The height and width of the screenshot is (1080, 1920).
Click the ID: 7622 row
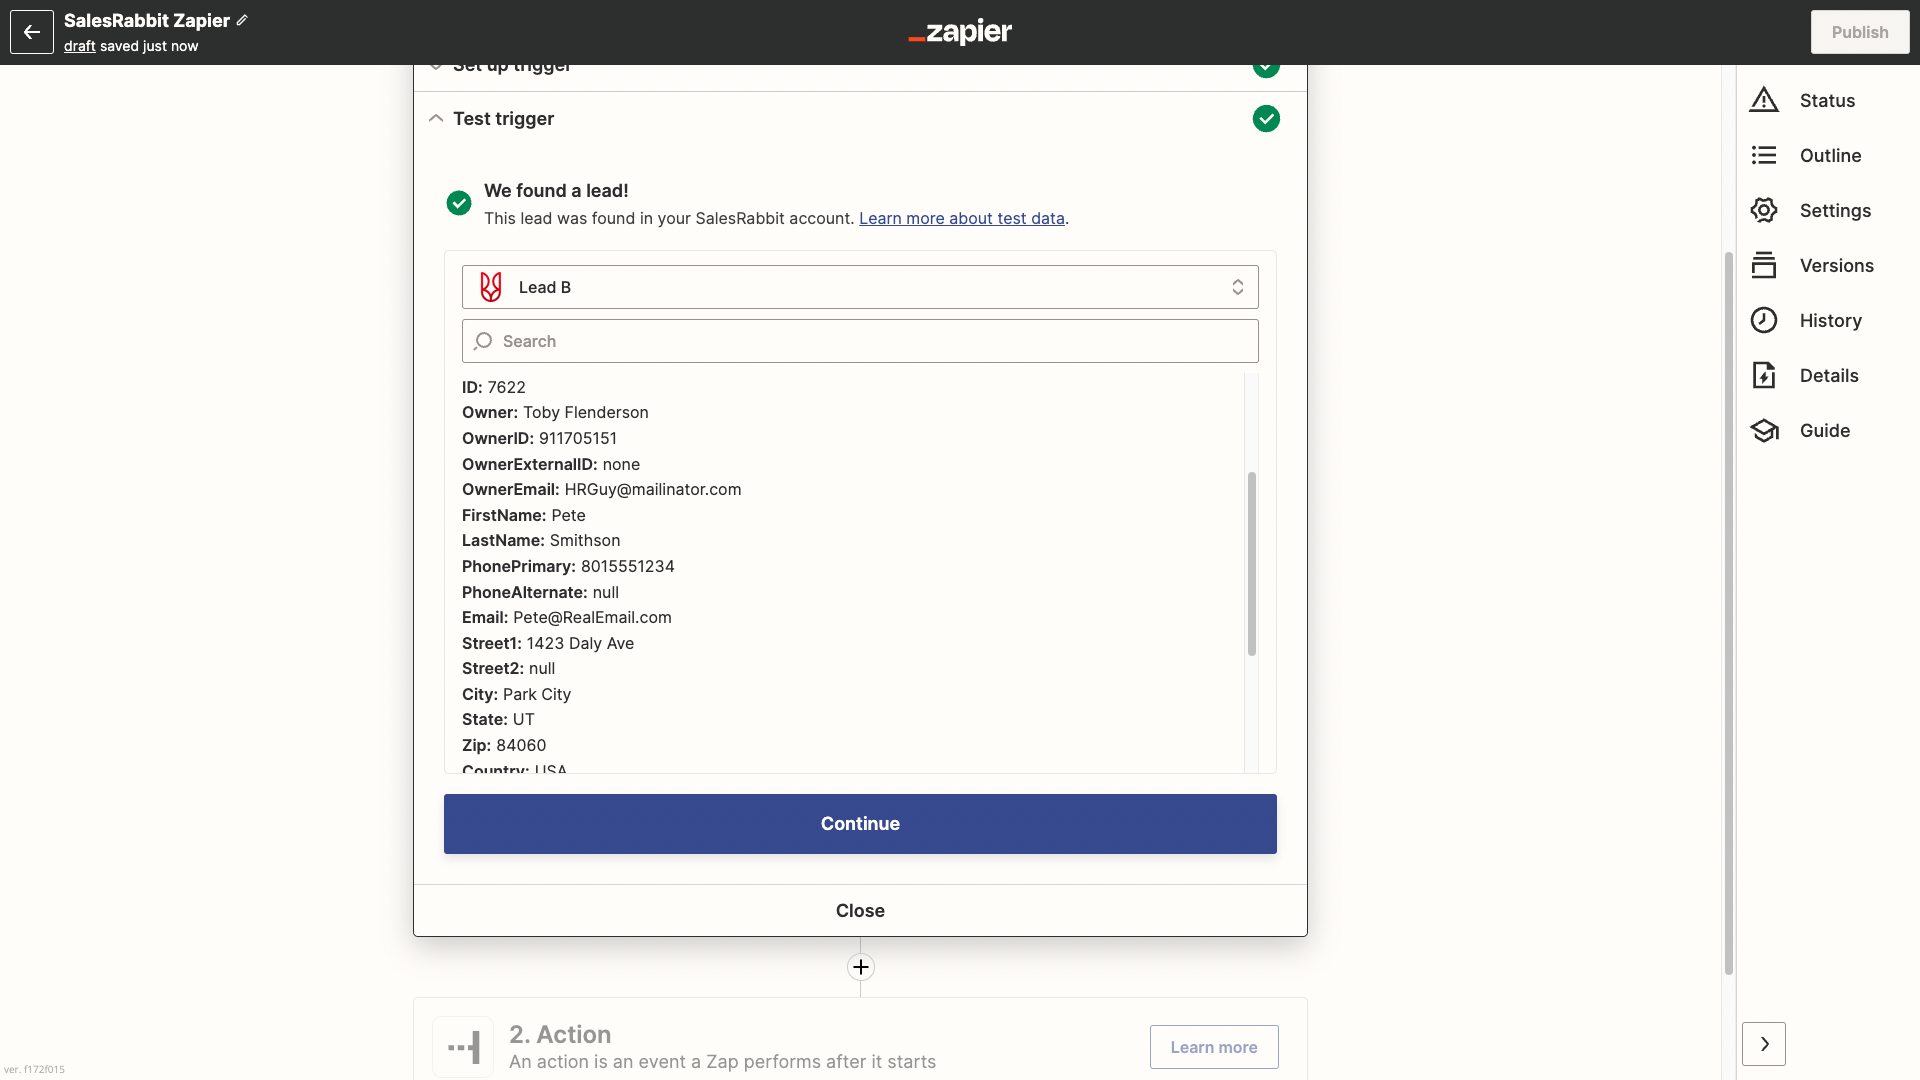point(494,387)
